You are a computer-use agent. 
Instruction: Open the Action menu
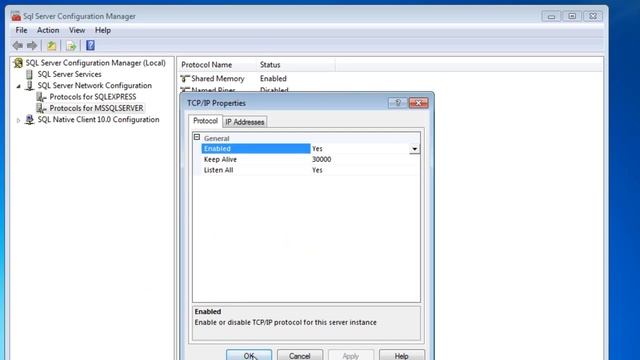pos(48,30)
